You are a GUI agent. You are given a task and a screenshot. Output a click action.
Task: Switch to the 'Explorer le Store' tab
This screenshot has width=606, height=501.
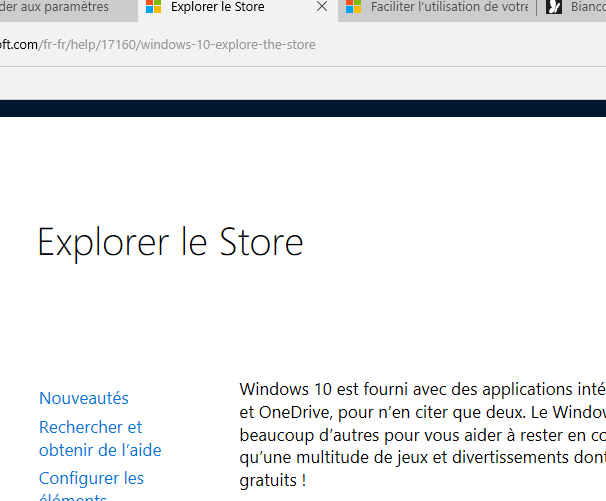coord(238,9)
